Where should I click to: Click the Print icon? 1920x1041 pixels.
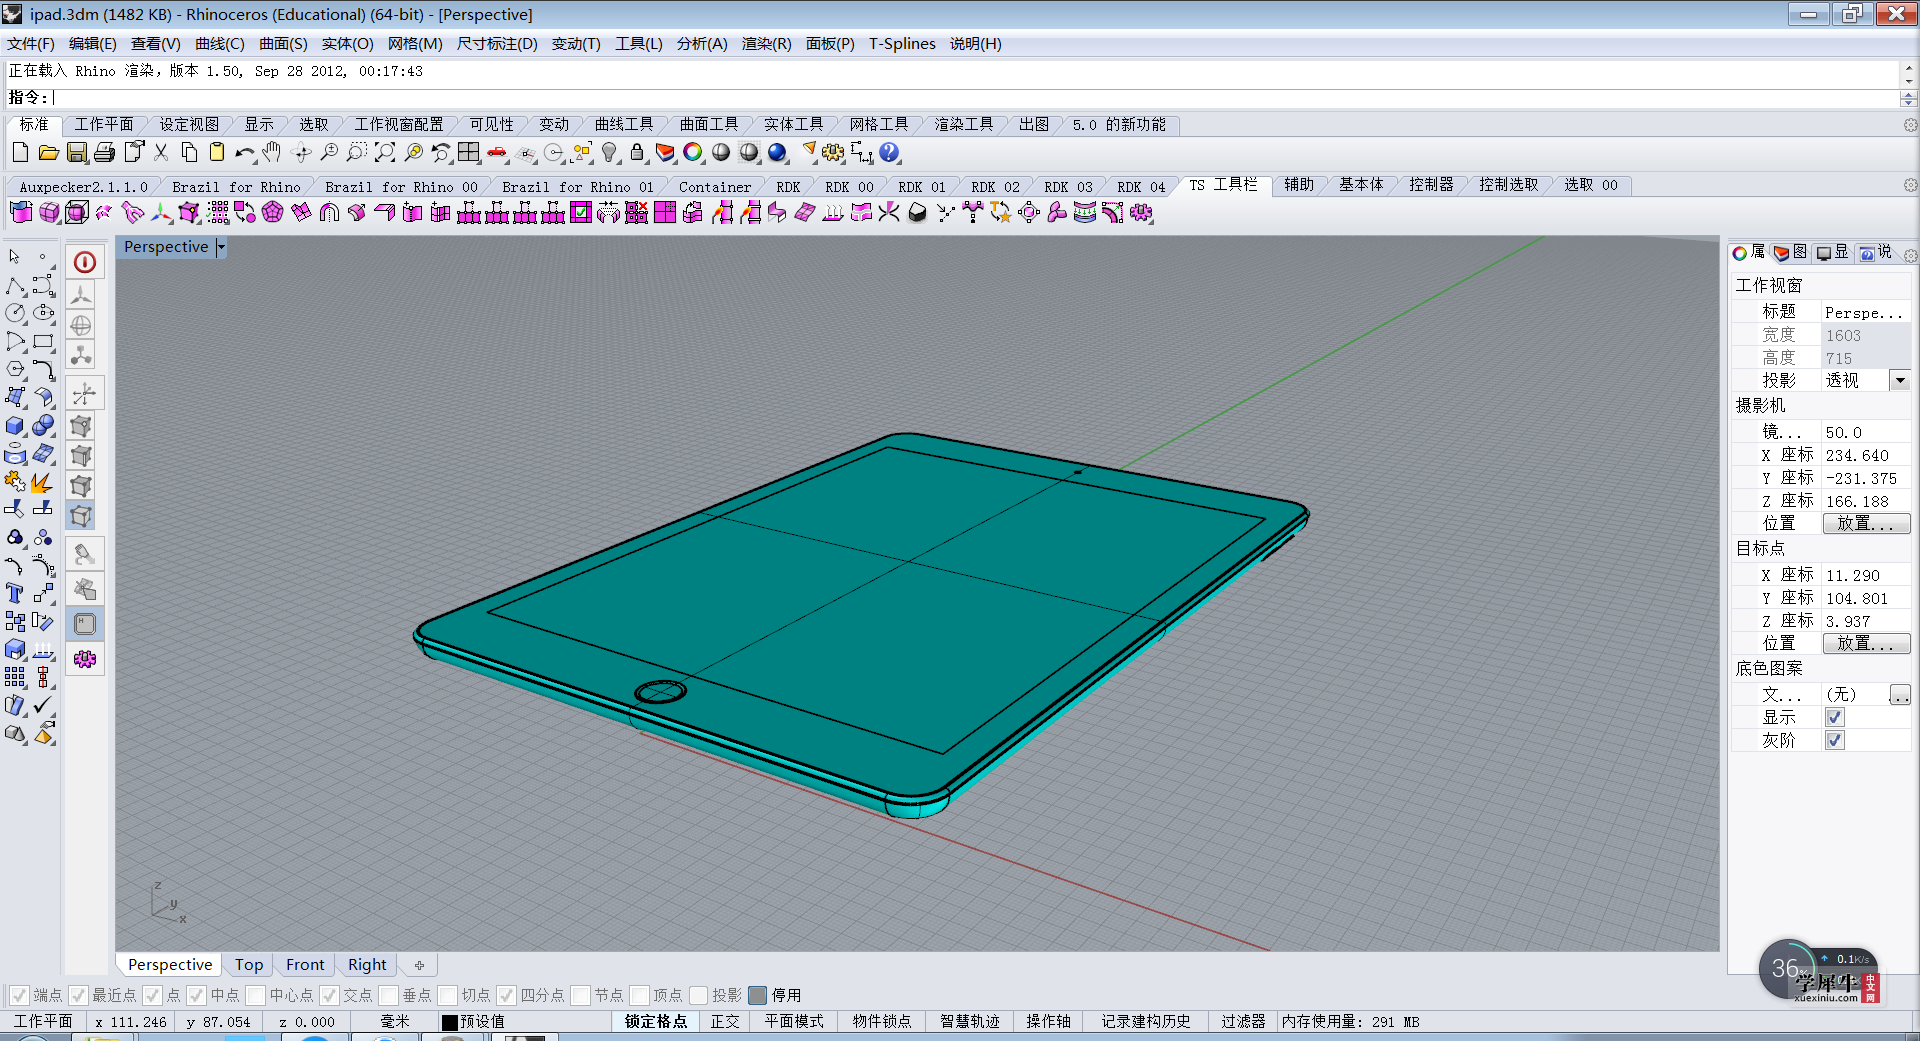[x=104, y=153]
